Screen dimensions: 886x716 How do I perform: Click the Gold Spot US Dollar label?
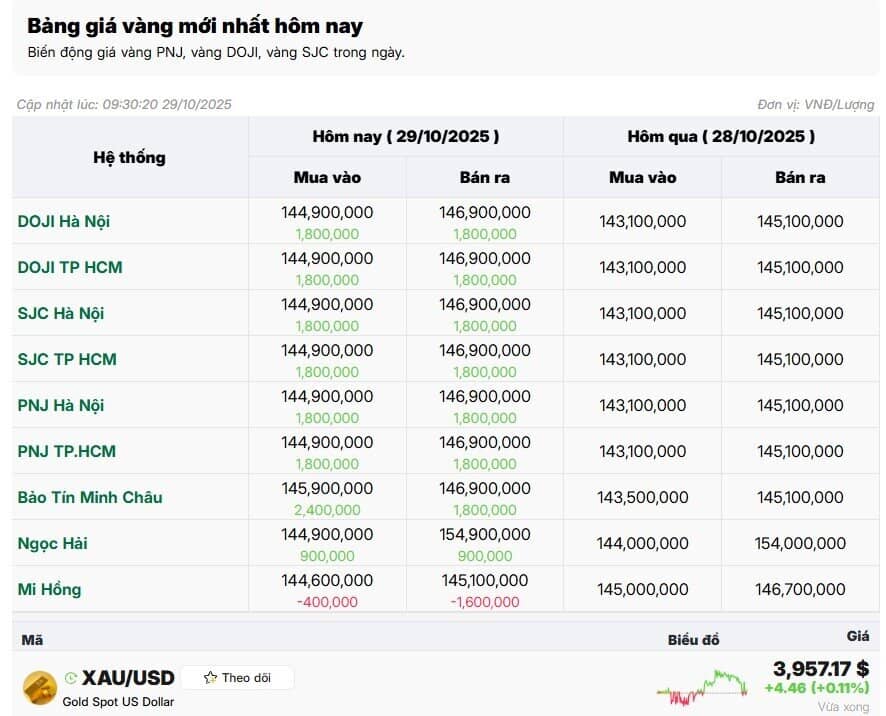click(x=118, y=702)
